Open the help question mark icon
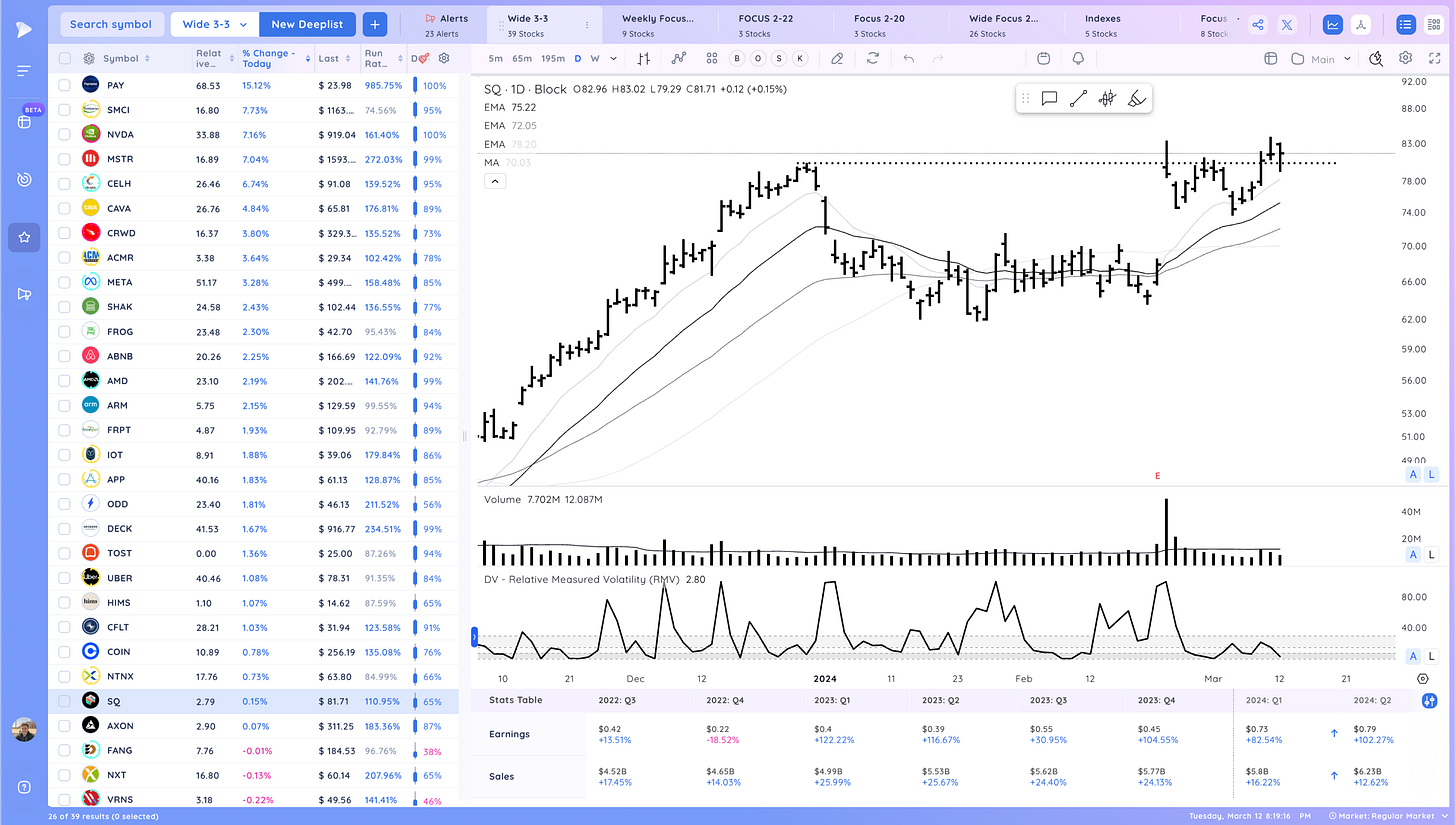Image resolution: width=1456 pixels, height=825 pixels. (24, 786)
